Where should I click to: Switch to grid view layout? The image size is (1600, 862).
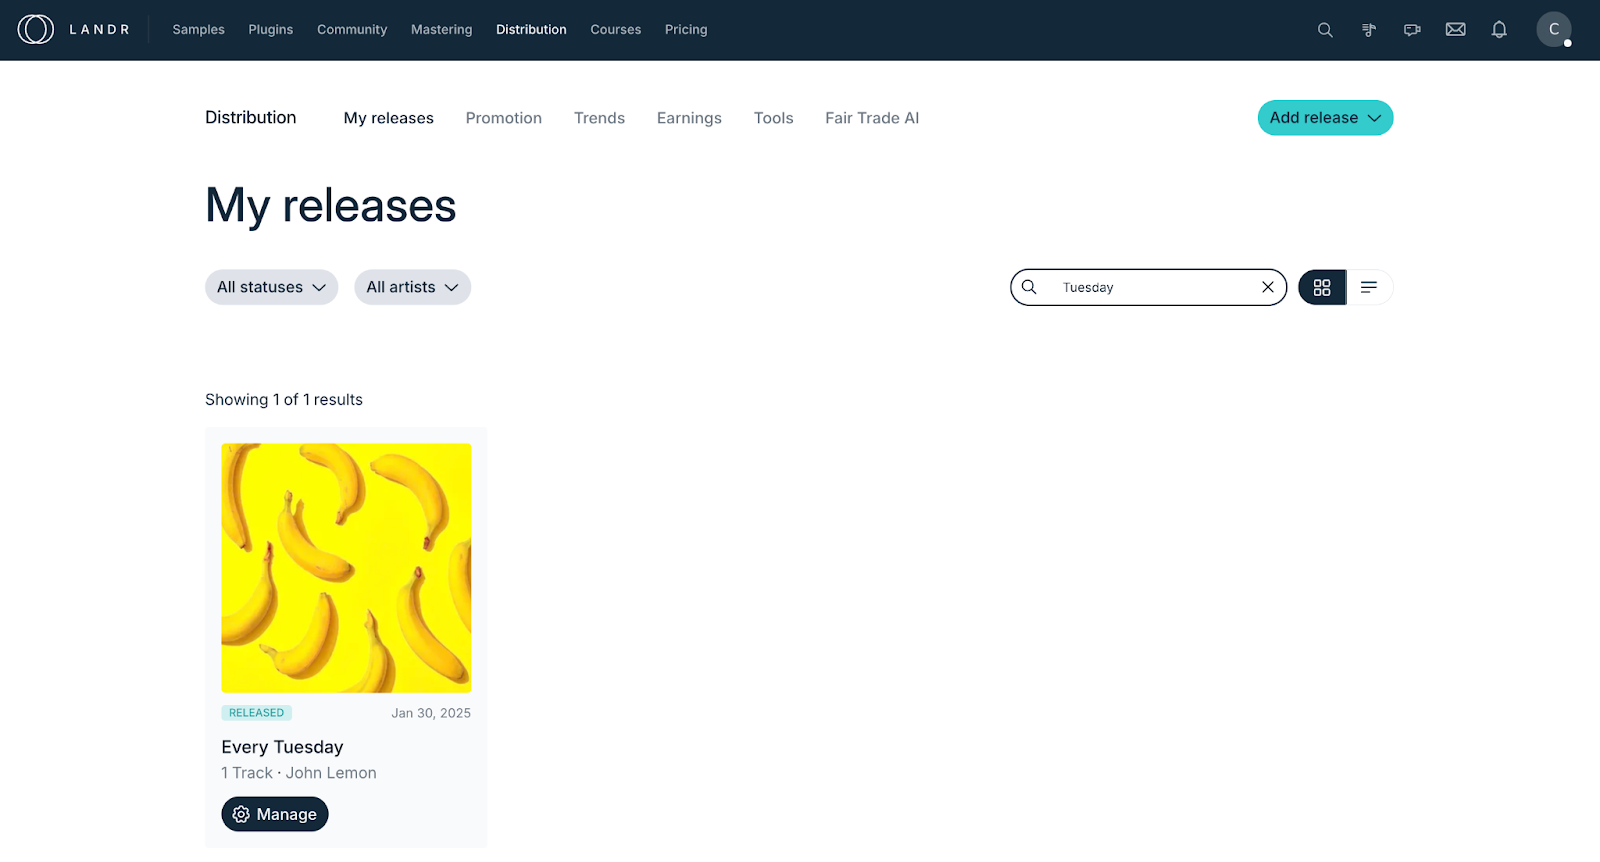(1322, 287)
